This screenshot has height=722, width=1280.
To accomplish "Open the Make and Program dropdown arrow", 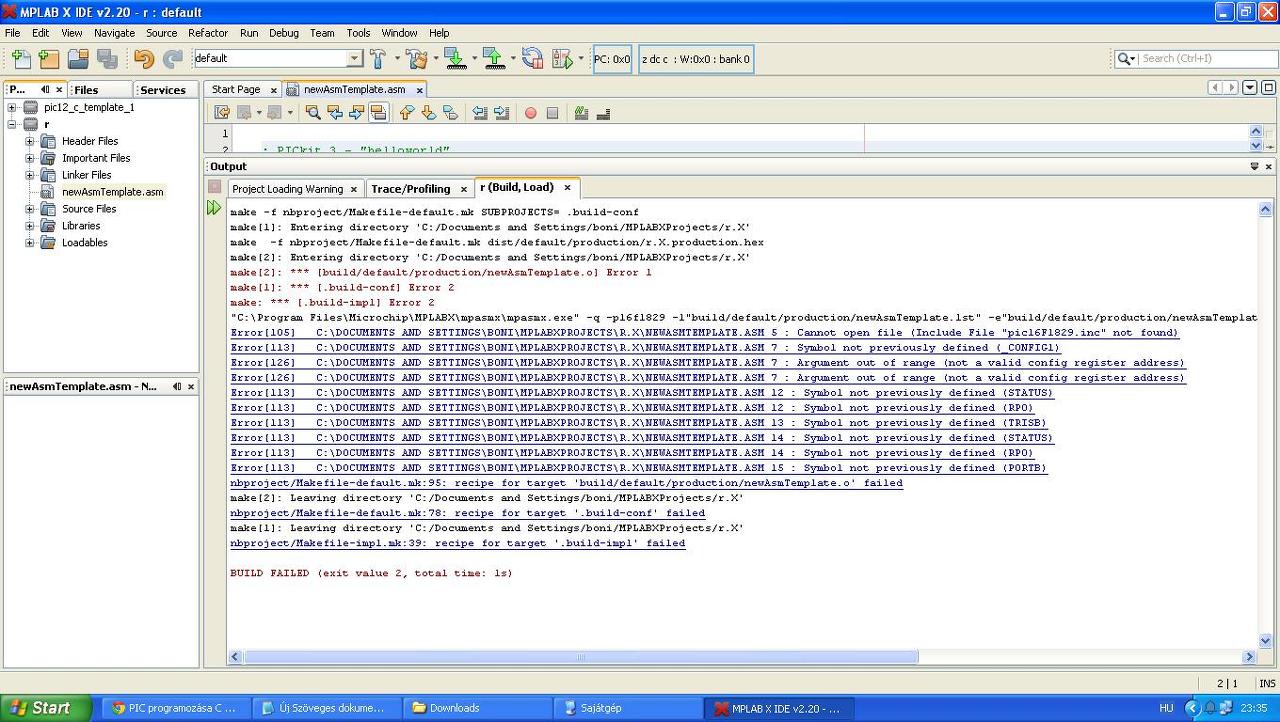I will 474,59.
